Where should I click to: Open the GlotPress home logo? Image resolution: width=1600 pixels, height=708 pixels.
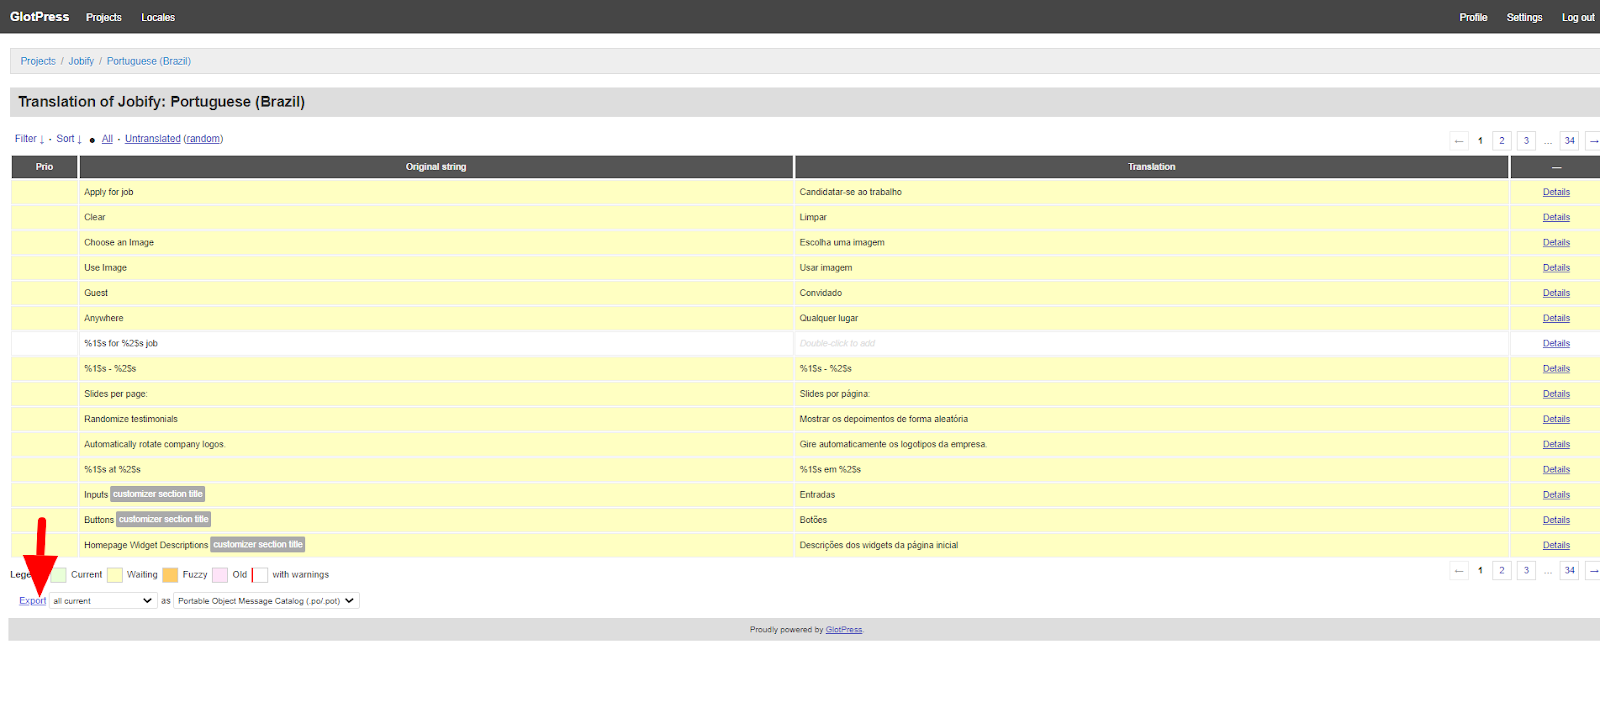(40, 17)
